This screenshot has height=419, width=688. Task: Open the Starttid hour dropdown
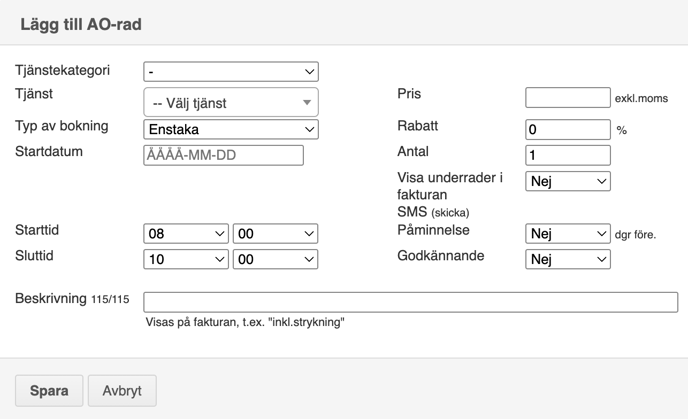pos(186,233)
